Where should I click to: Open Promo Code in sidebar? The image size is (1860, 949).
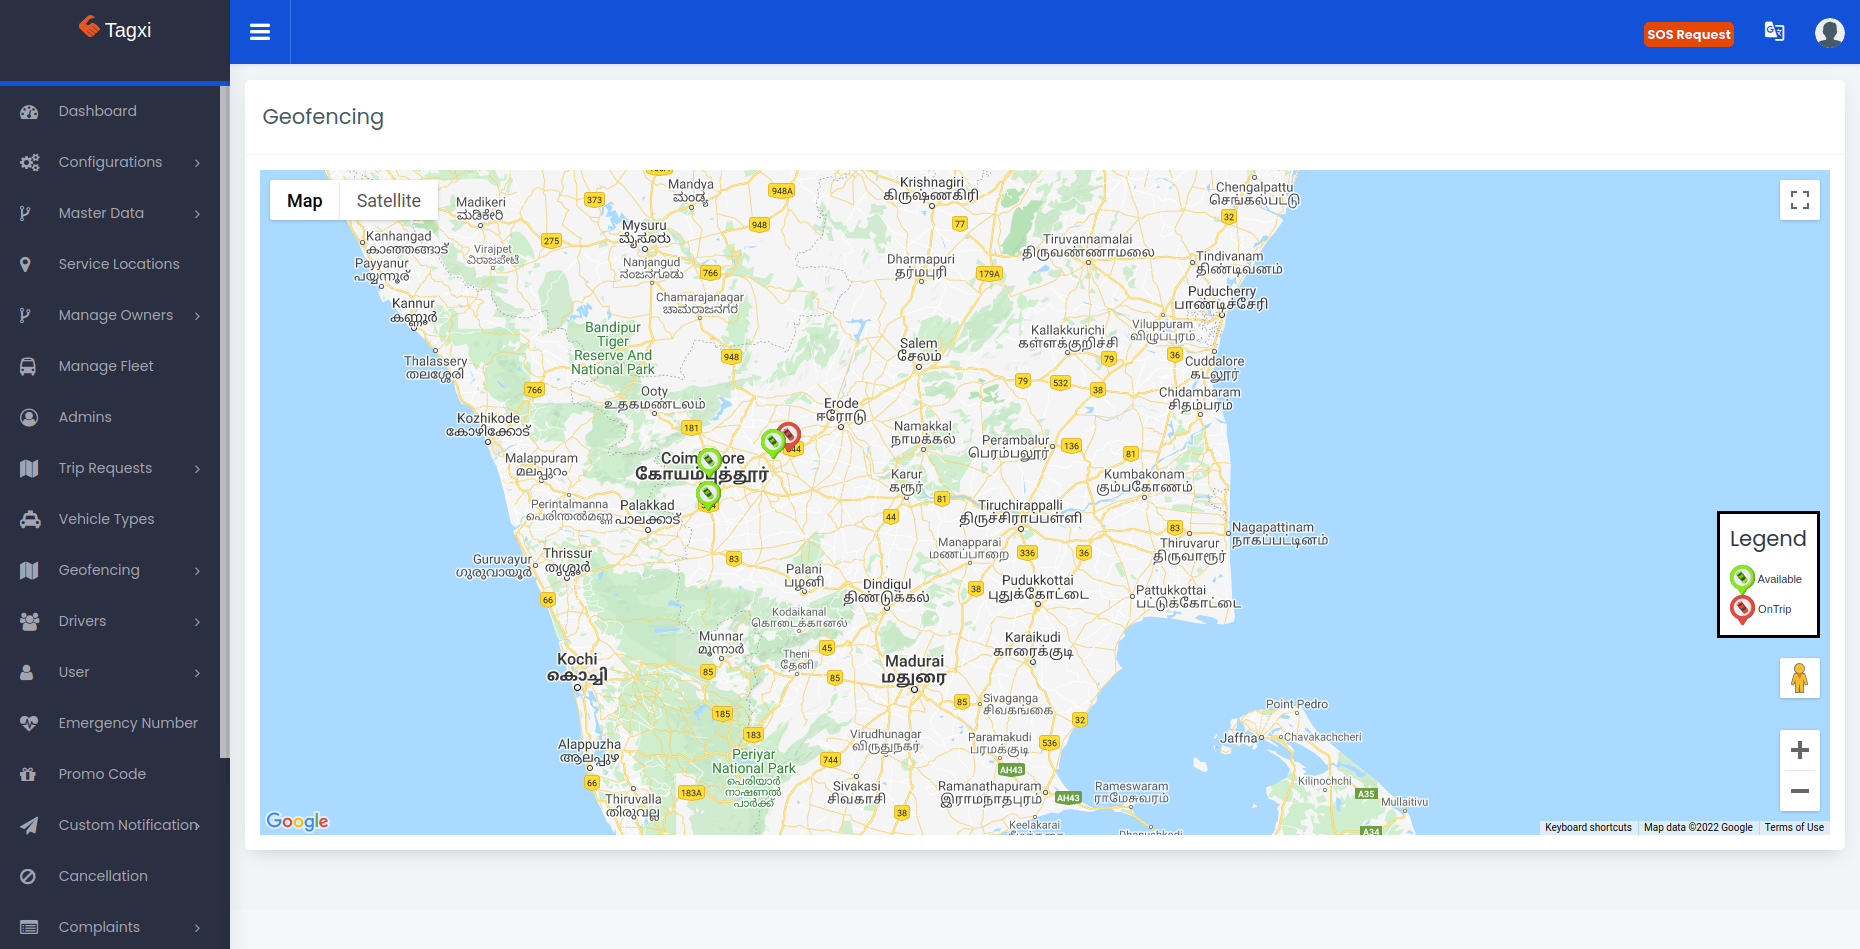pyautogui.click(x=102, y=774)
